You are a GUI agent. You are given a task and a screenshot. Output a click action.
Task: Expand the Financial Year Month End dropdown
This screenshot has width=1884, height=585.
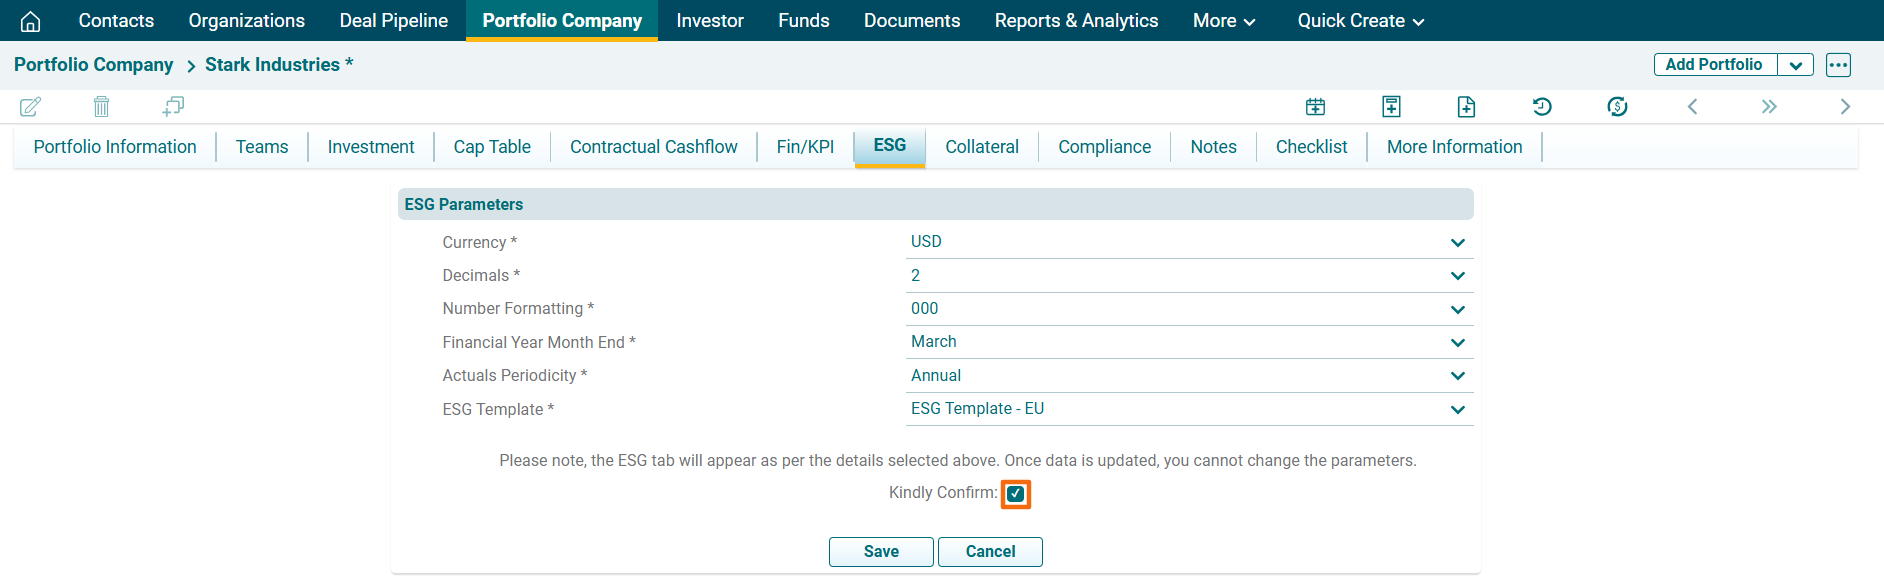(x=1188, y=342)
